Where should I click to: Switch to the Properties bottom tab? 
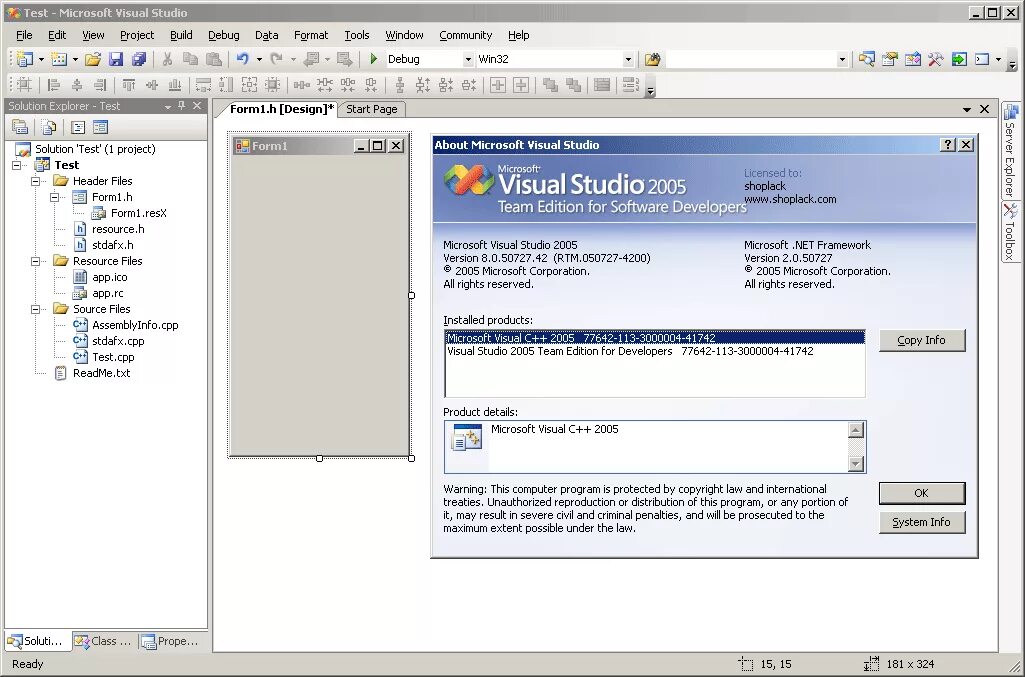[x=171, y=641]
